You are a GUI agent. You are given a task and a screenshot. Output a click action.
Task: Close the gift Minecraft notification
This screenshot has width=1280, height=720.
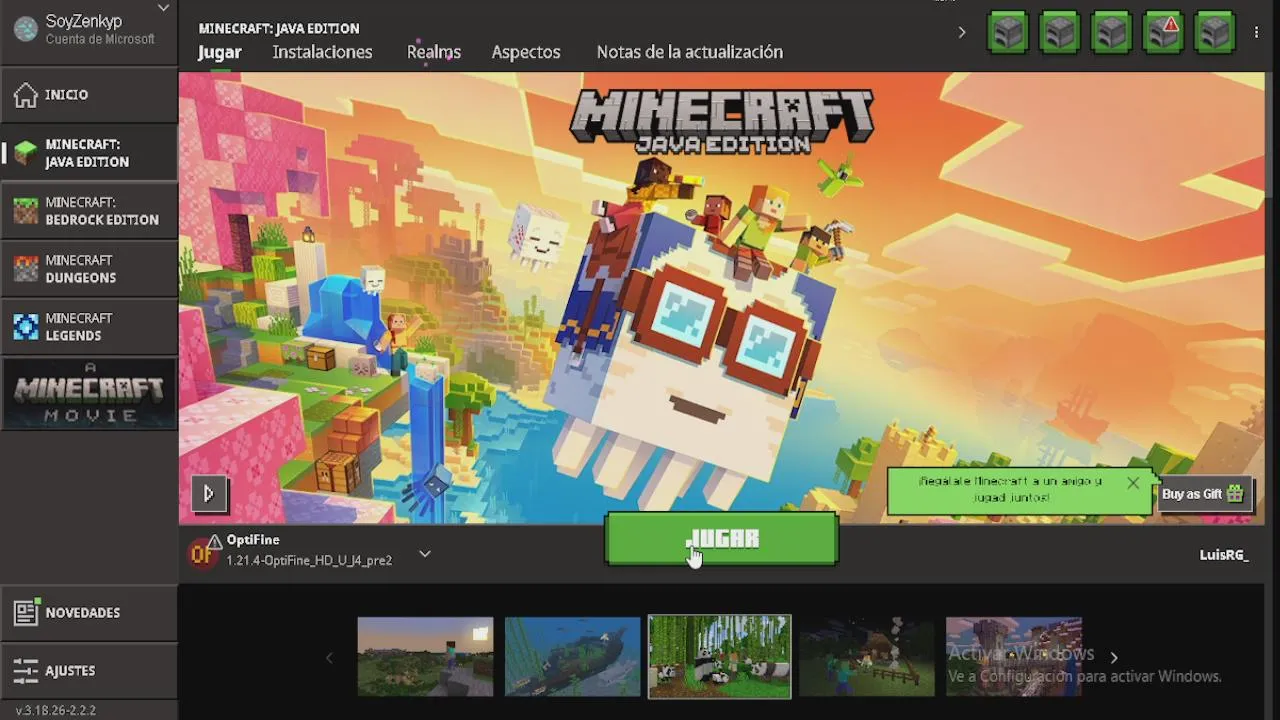(1133, 483)
